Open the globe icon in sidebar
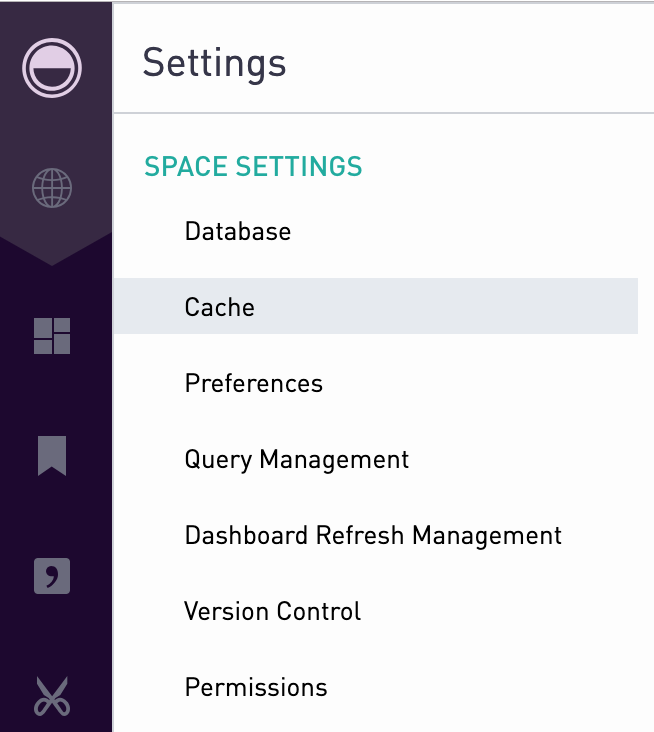Image resolution: width=654 pixels, height=732 pixels. click(x=52, y=188)
